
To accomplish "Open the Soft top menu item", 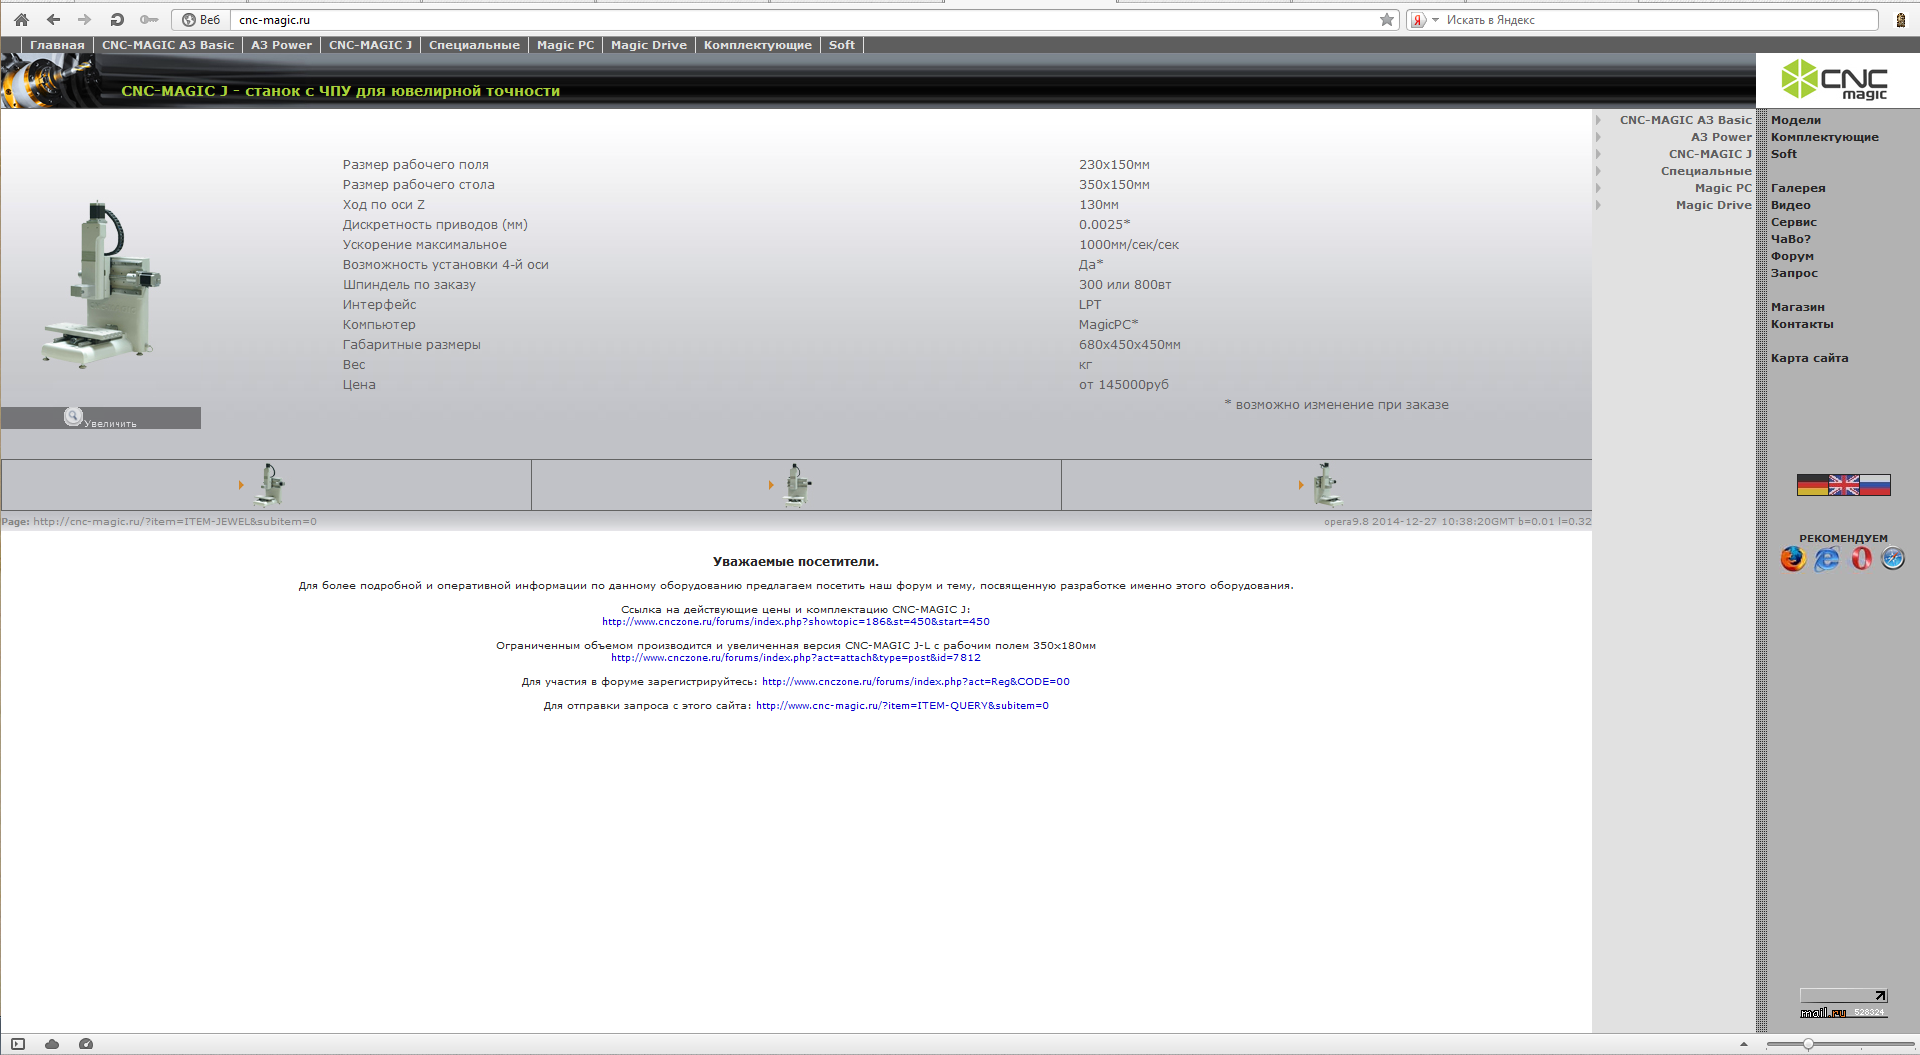I will (842, 45).
